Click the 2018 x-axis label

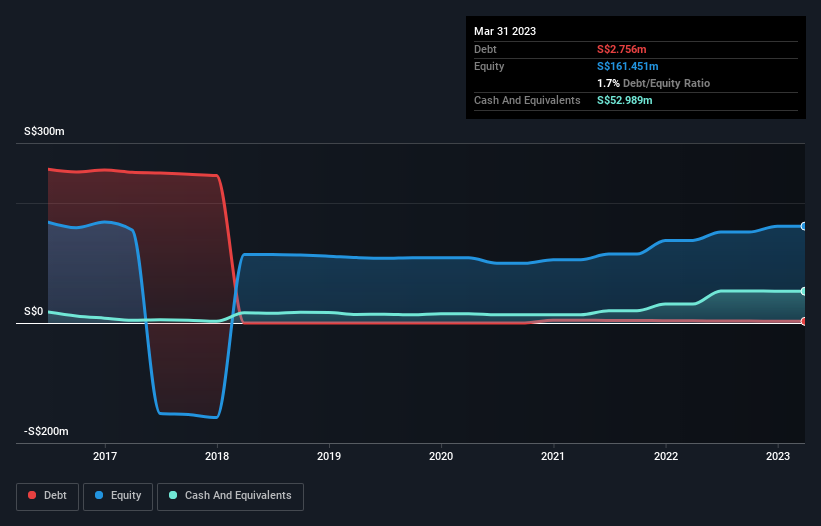(x=217, y=456)
